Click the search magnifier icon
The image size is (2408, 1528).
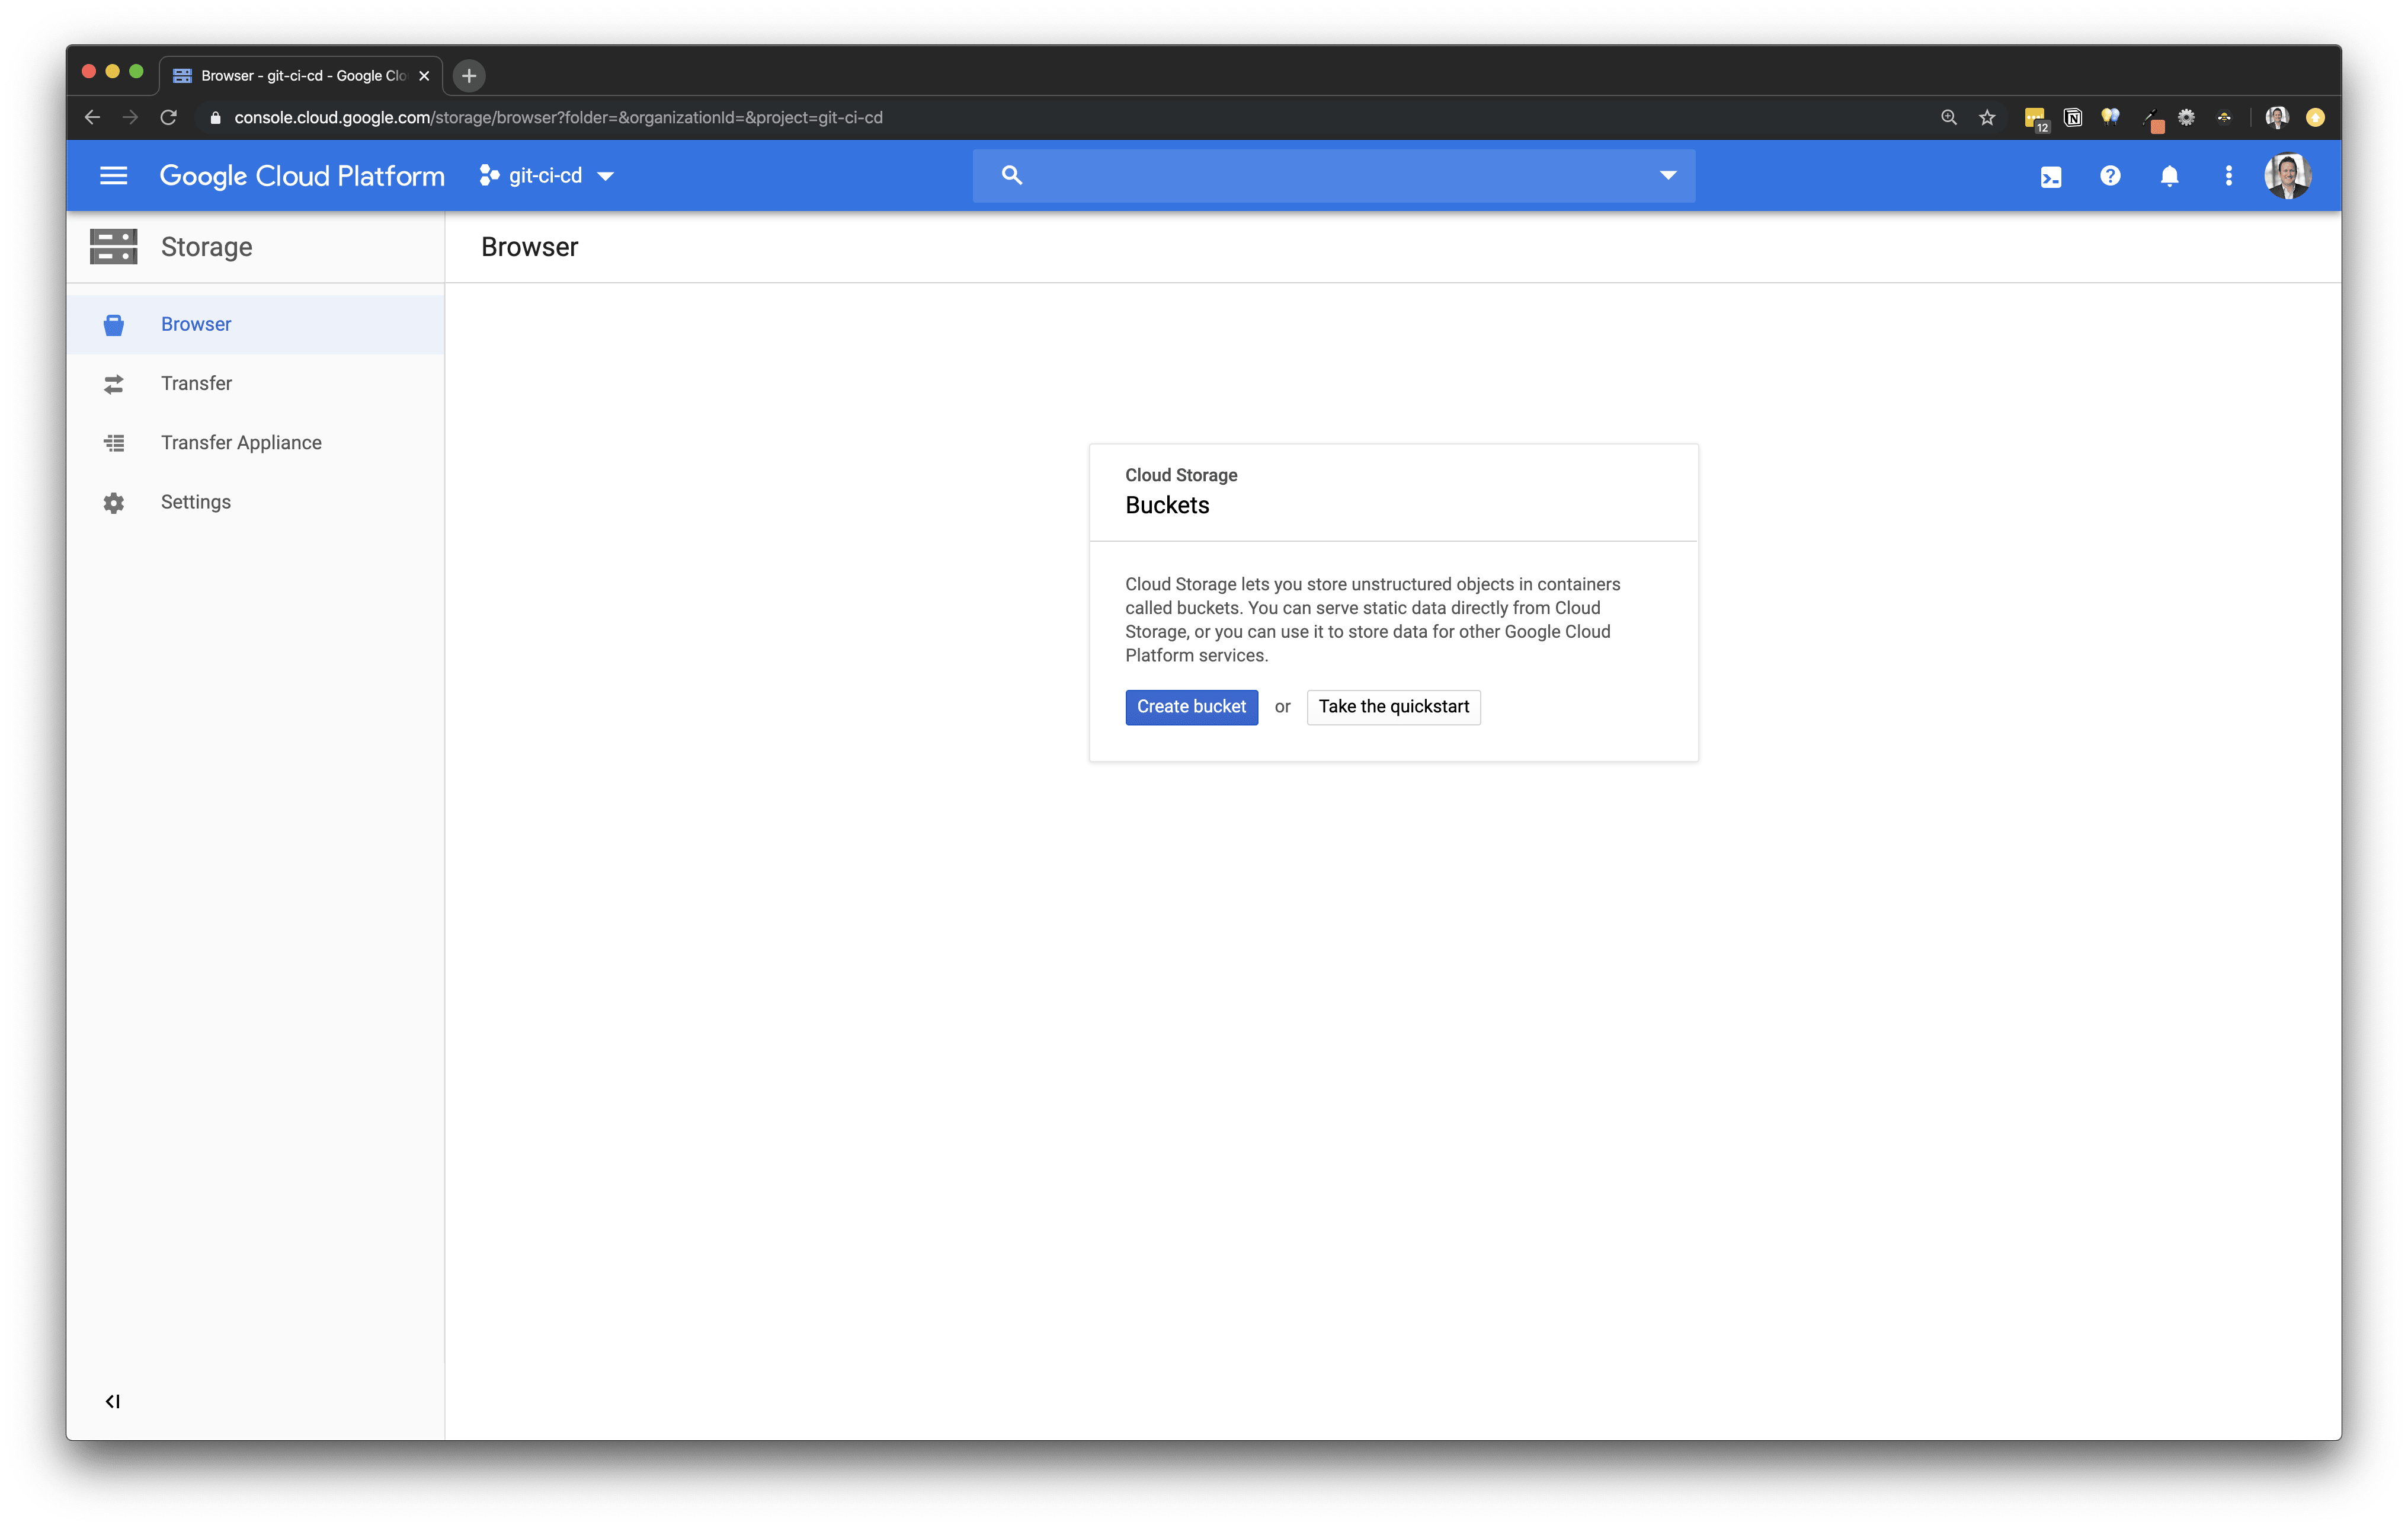[1011, 176]
